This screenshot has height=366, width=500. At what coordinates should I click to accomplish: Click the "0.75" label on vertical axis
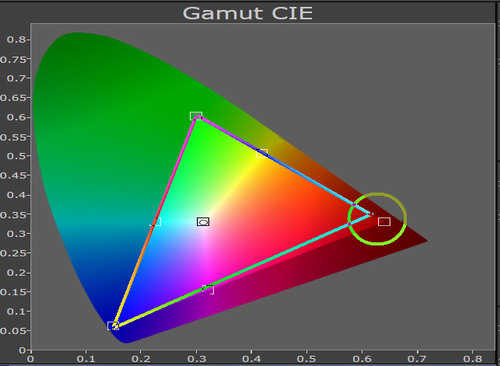click(13, 59)
